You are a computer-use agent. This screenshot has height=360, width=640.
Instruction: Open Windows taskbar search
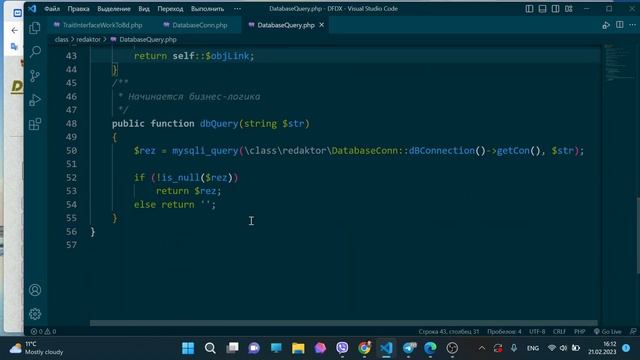210,348
